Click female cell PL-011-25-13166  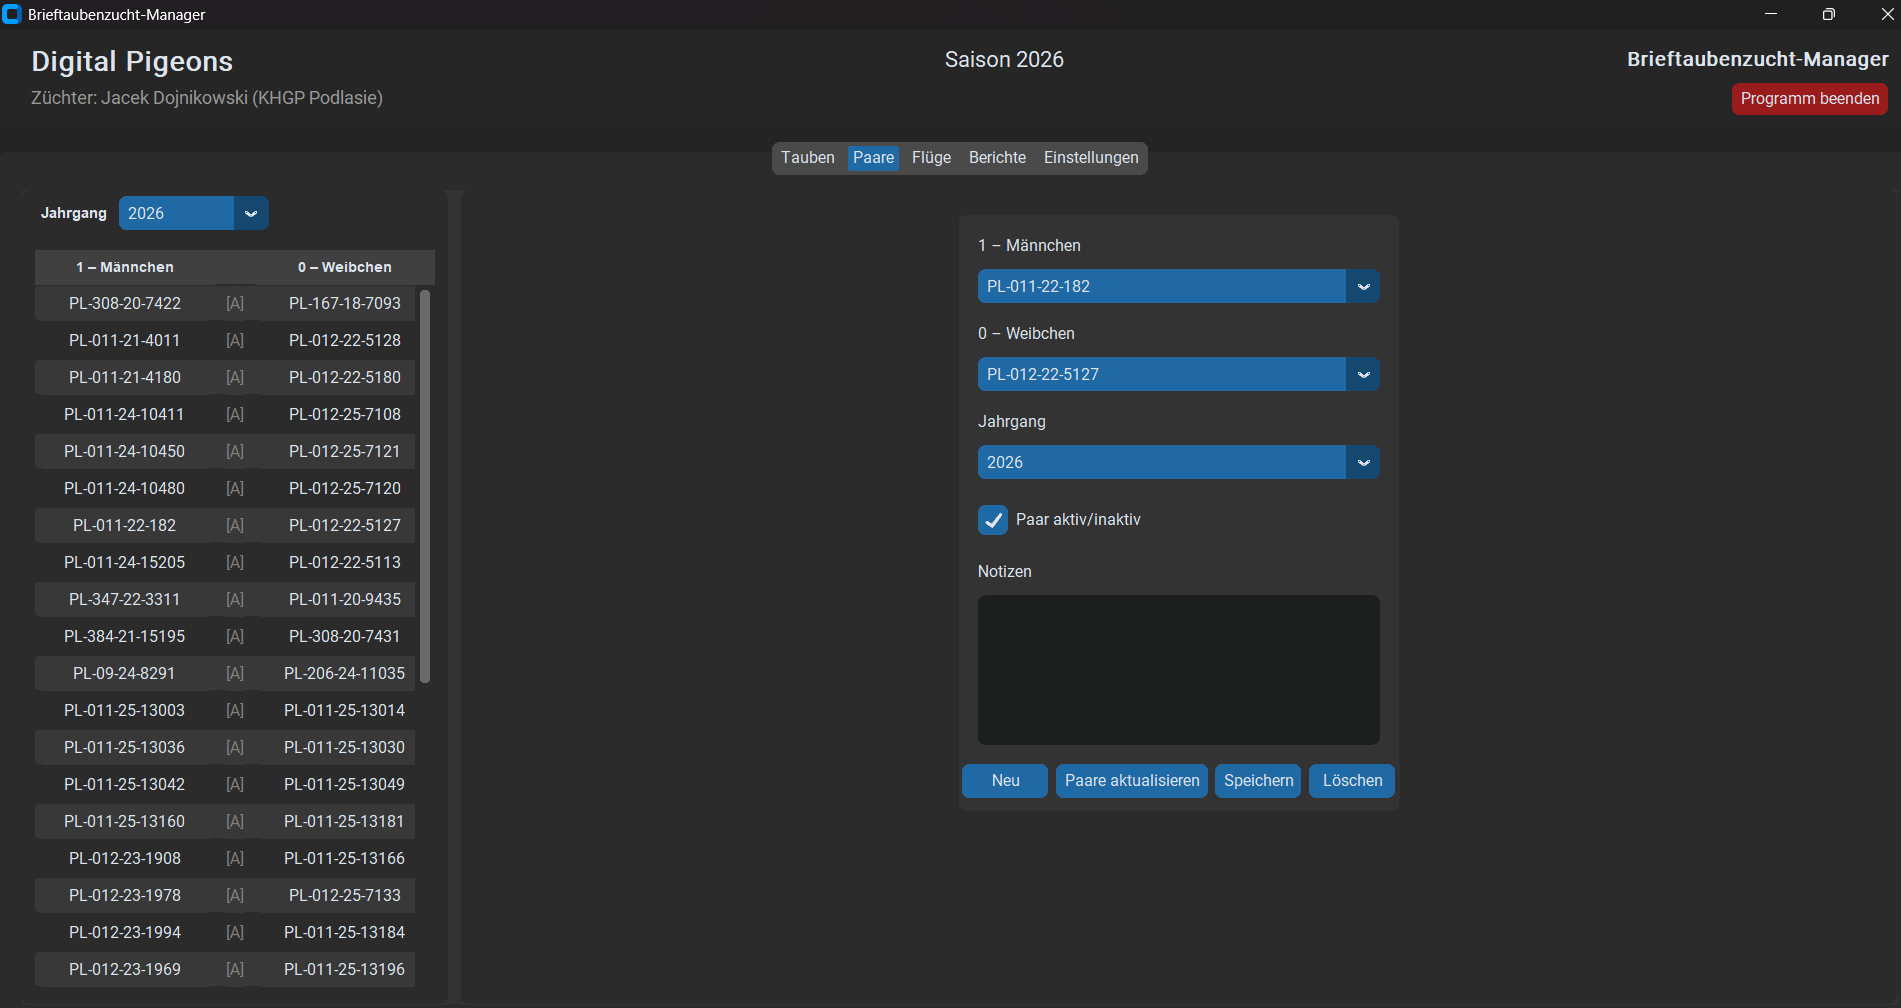pyautogui.click(x=345, y=858)
